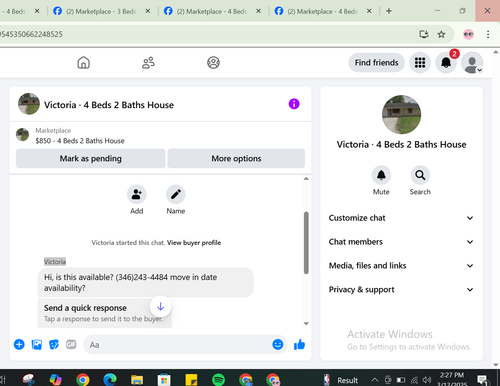Attach a photo file to message
The height and width of the screenshot is (386, 500).
point(37,344)
